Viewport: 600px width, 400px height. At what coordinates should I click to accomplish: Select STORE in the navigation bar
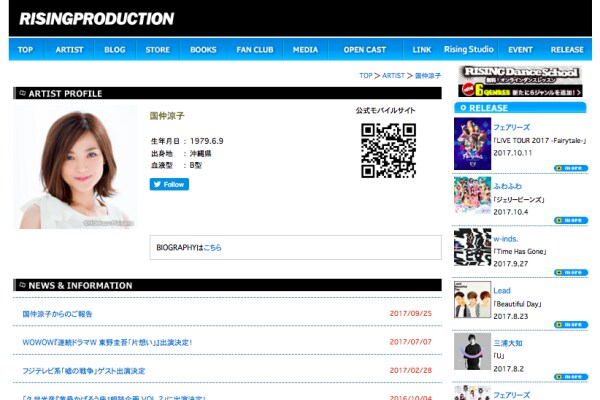(158, 50)
